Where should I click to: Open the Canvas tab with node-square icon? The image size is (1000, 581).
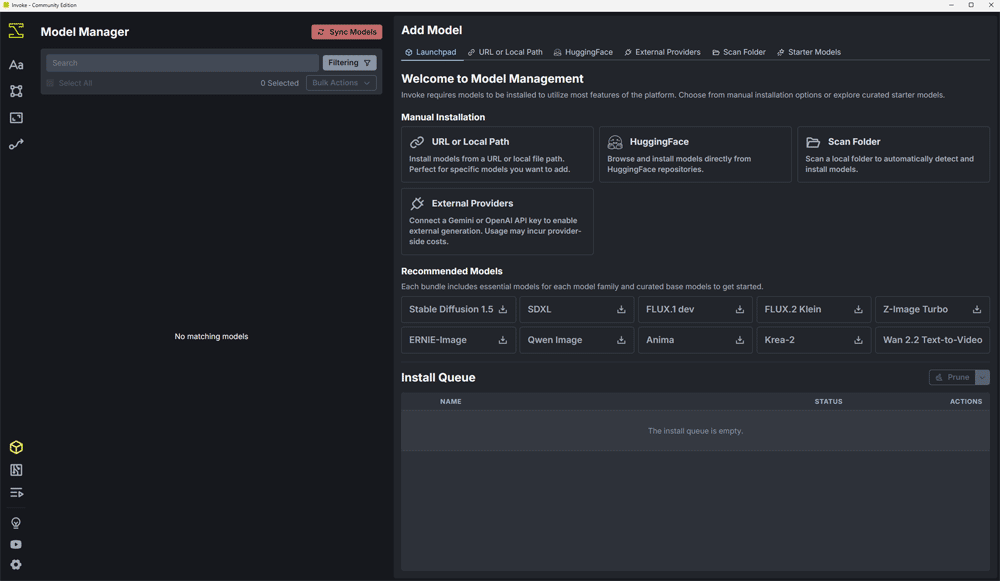[16, 91]
